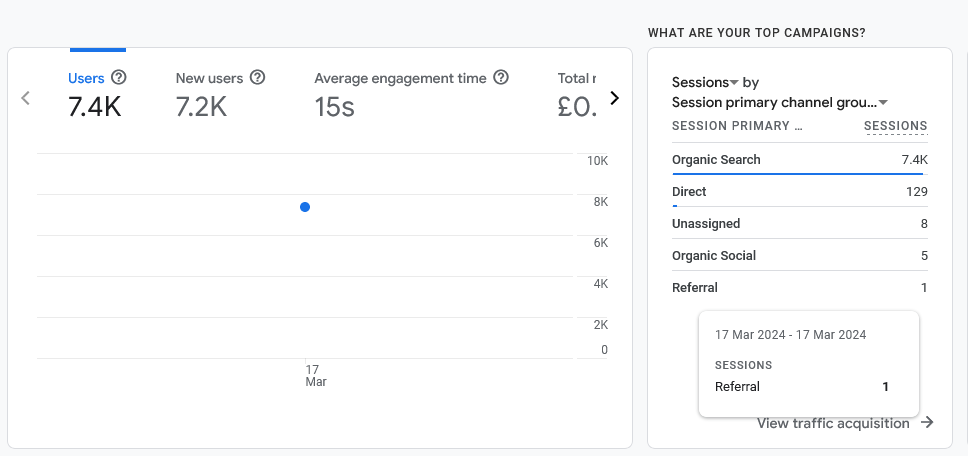The height and width of the screenshot is (456, 968).
Task: Click the SESSION PRIMARY column header
Action: pyautogui.click(x=737, y=126)
